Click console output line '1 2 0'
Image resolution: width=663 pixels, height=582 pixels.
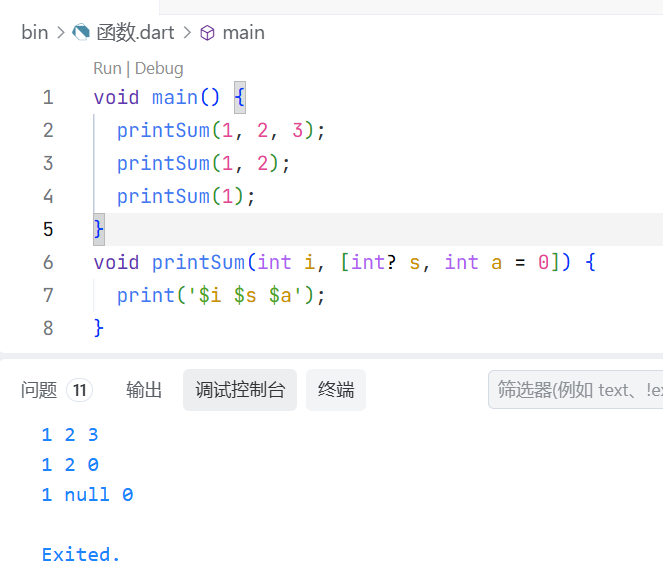click(x=70, y=465)
